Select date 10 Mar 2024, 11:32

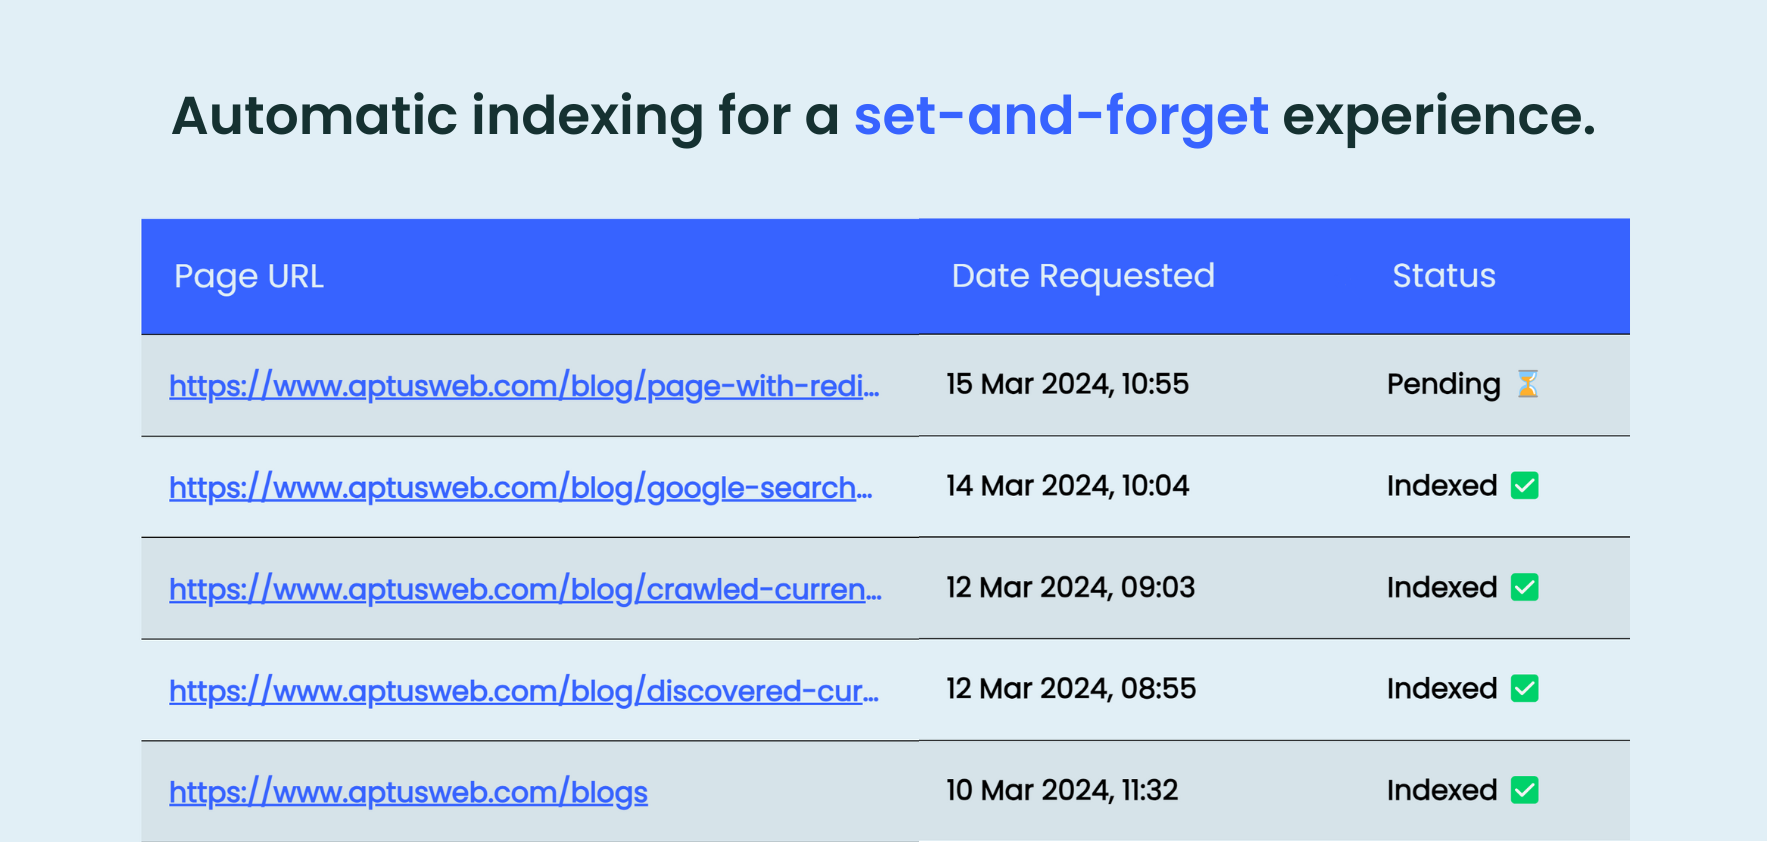coord(1062,791)
